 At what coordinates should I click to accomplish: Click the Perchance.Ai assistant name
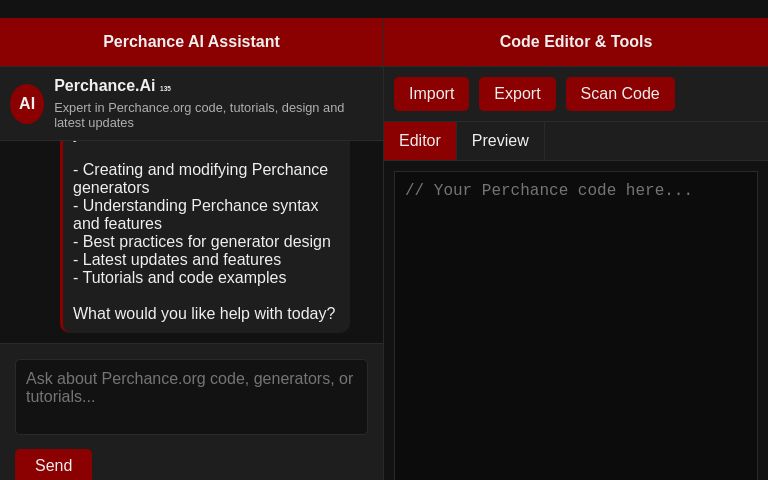[104, 86]
